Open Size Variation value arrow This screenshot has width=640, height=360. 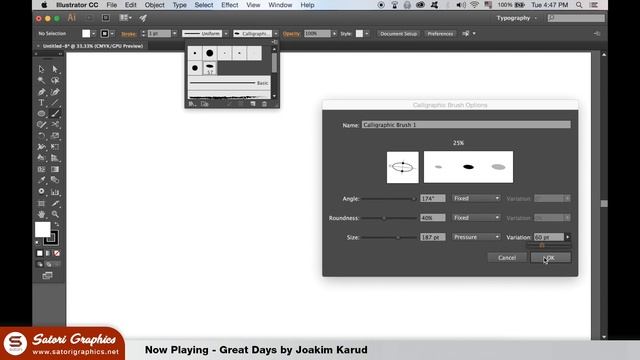[567, 237]
